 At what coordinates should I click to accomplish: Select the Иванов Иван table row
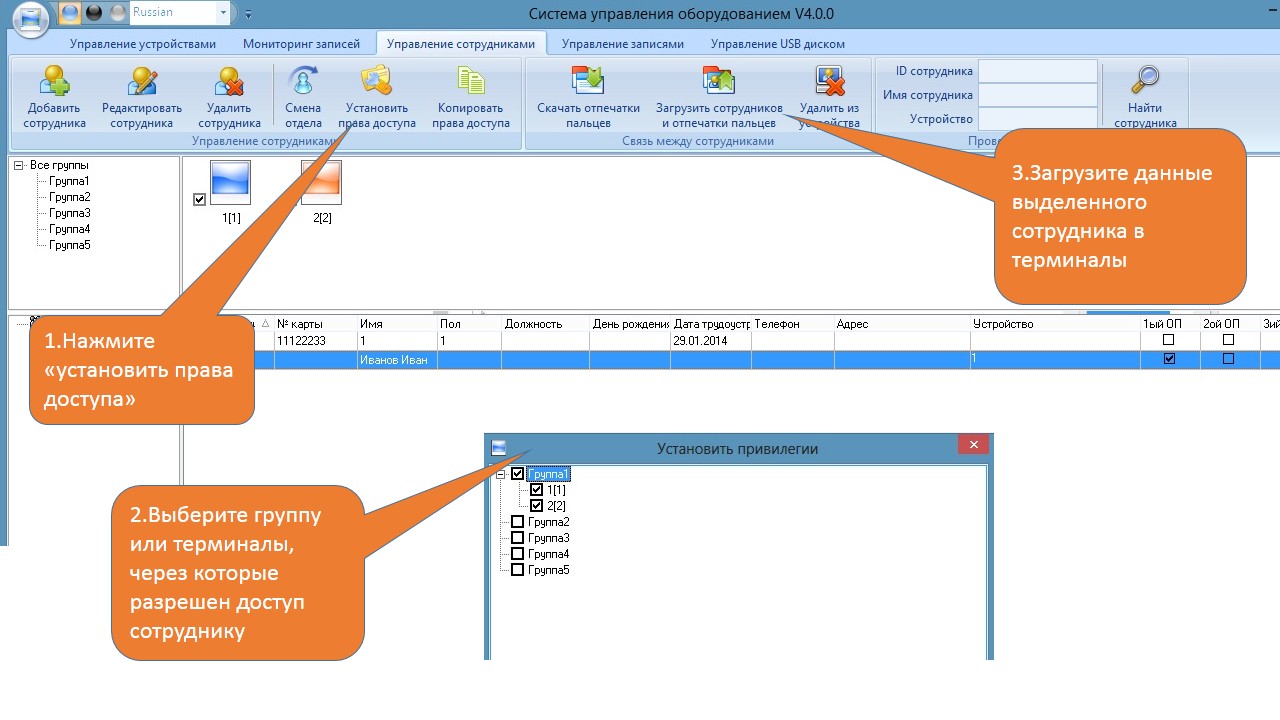[x=730, y=359]
